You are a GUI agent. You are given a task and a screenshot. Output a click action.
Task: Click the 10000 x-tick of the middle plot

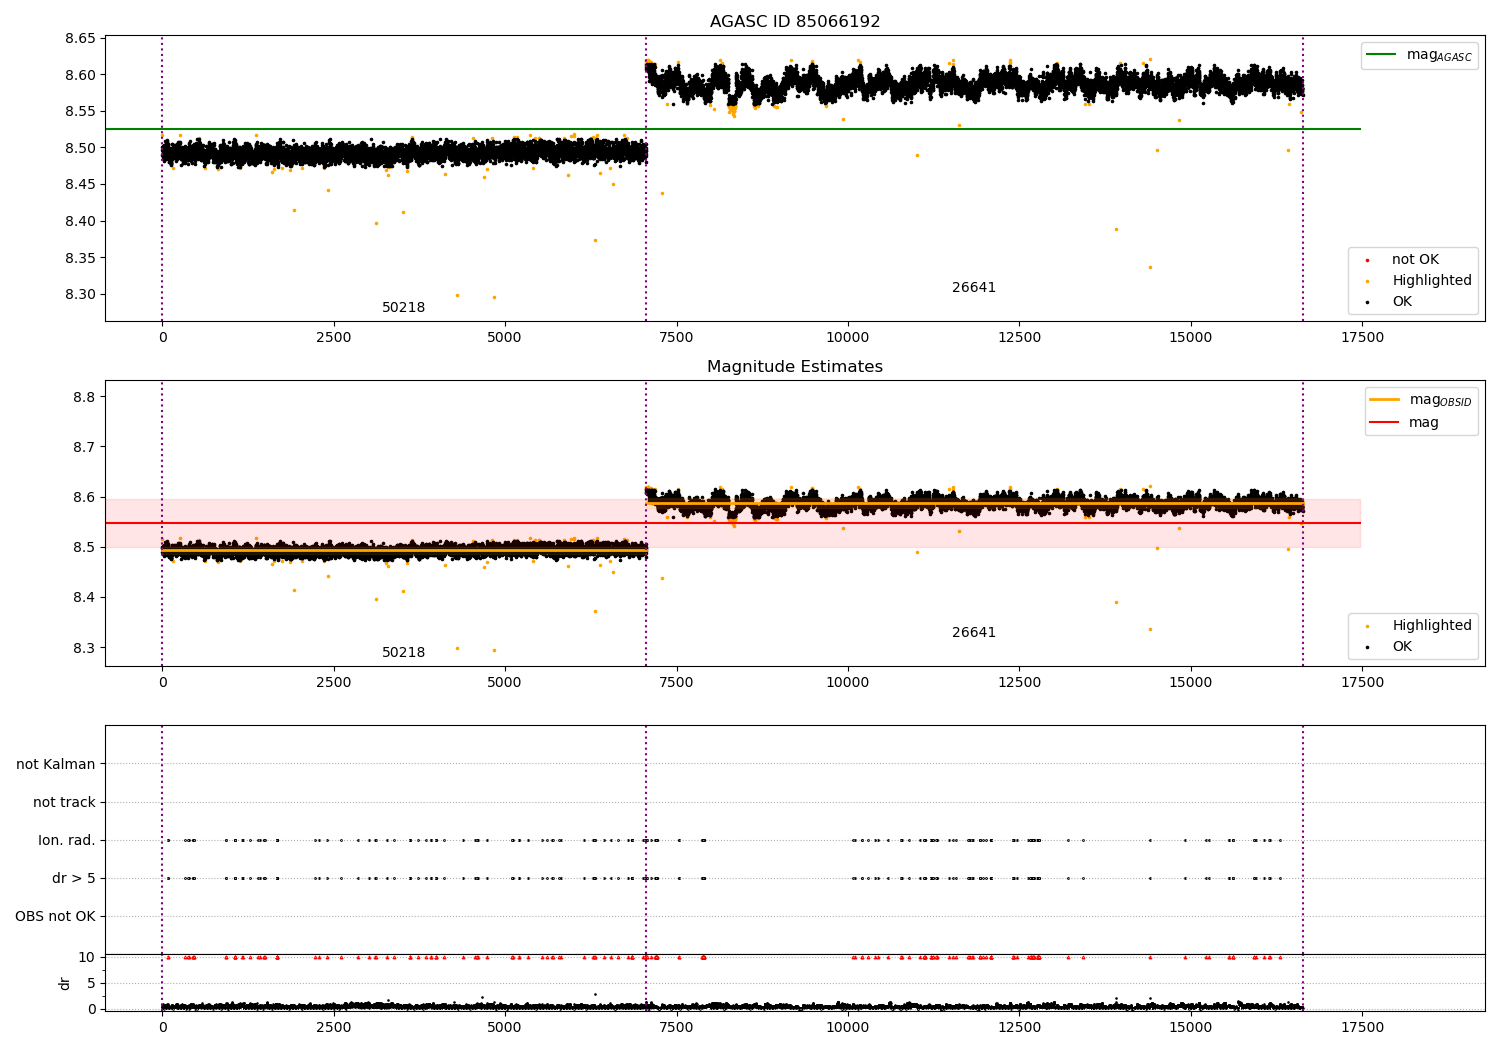point(848,683)
